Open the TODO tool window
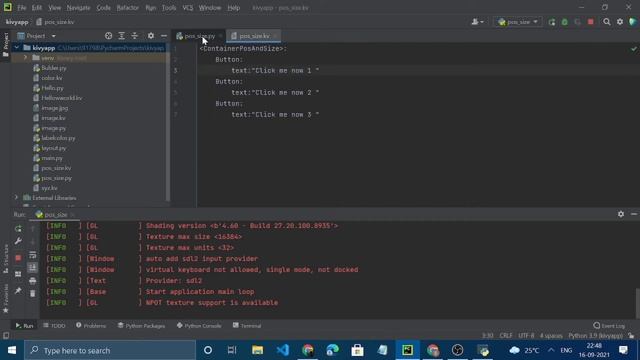The height and width of the screenshot is (360, 640). point(54,326)
